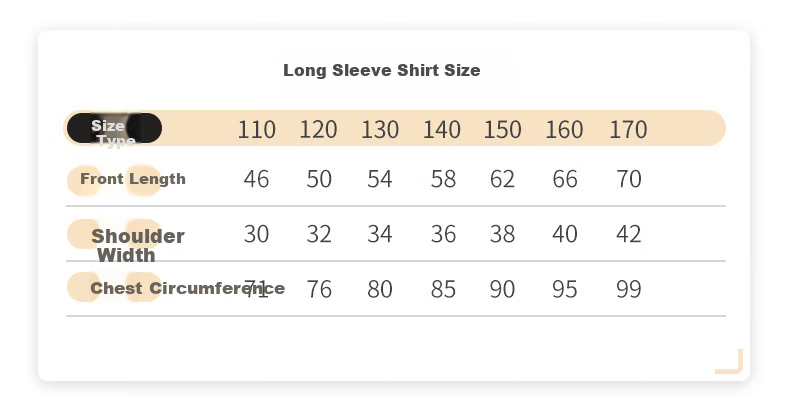Image resolution: width=790 pixels, height=408 pixels.
Task: Choose size 160 column header
Action: pos(564,129)
